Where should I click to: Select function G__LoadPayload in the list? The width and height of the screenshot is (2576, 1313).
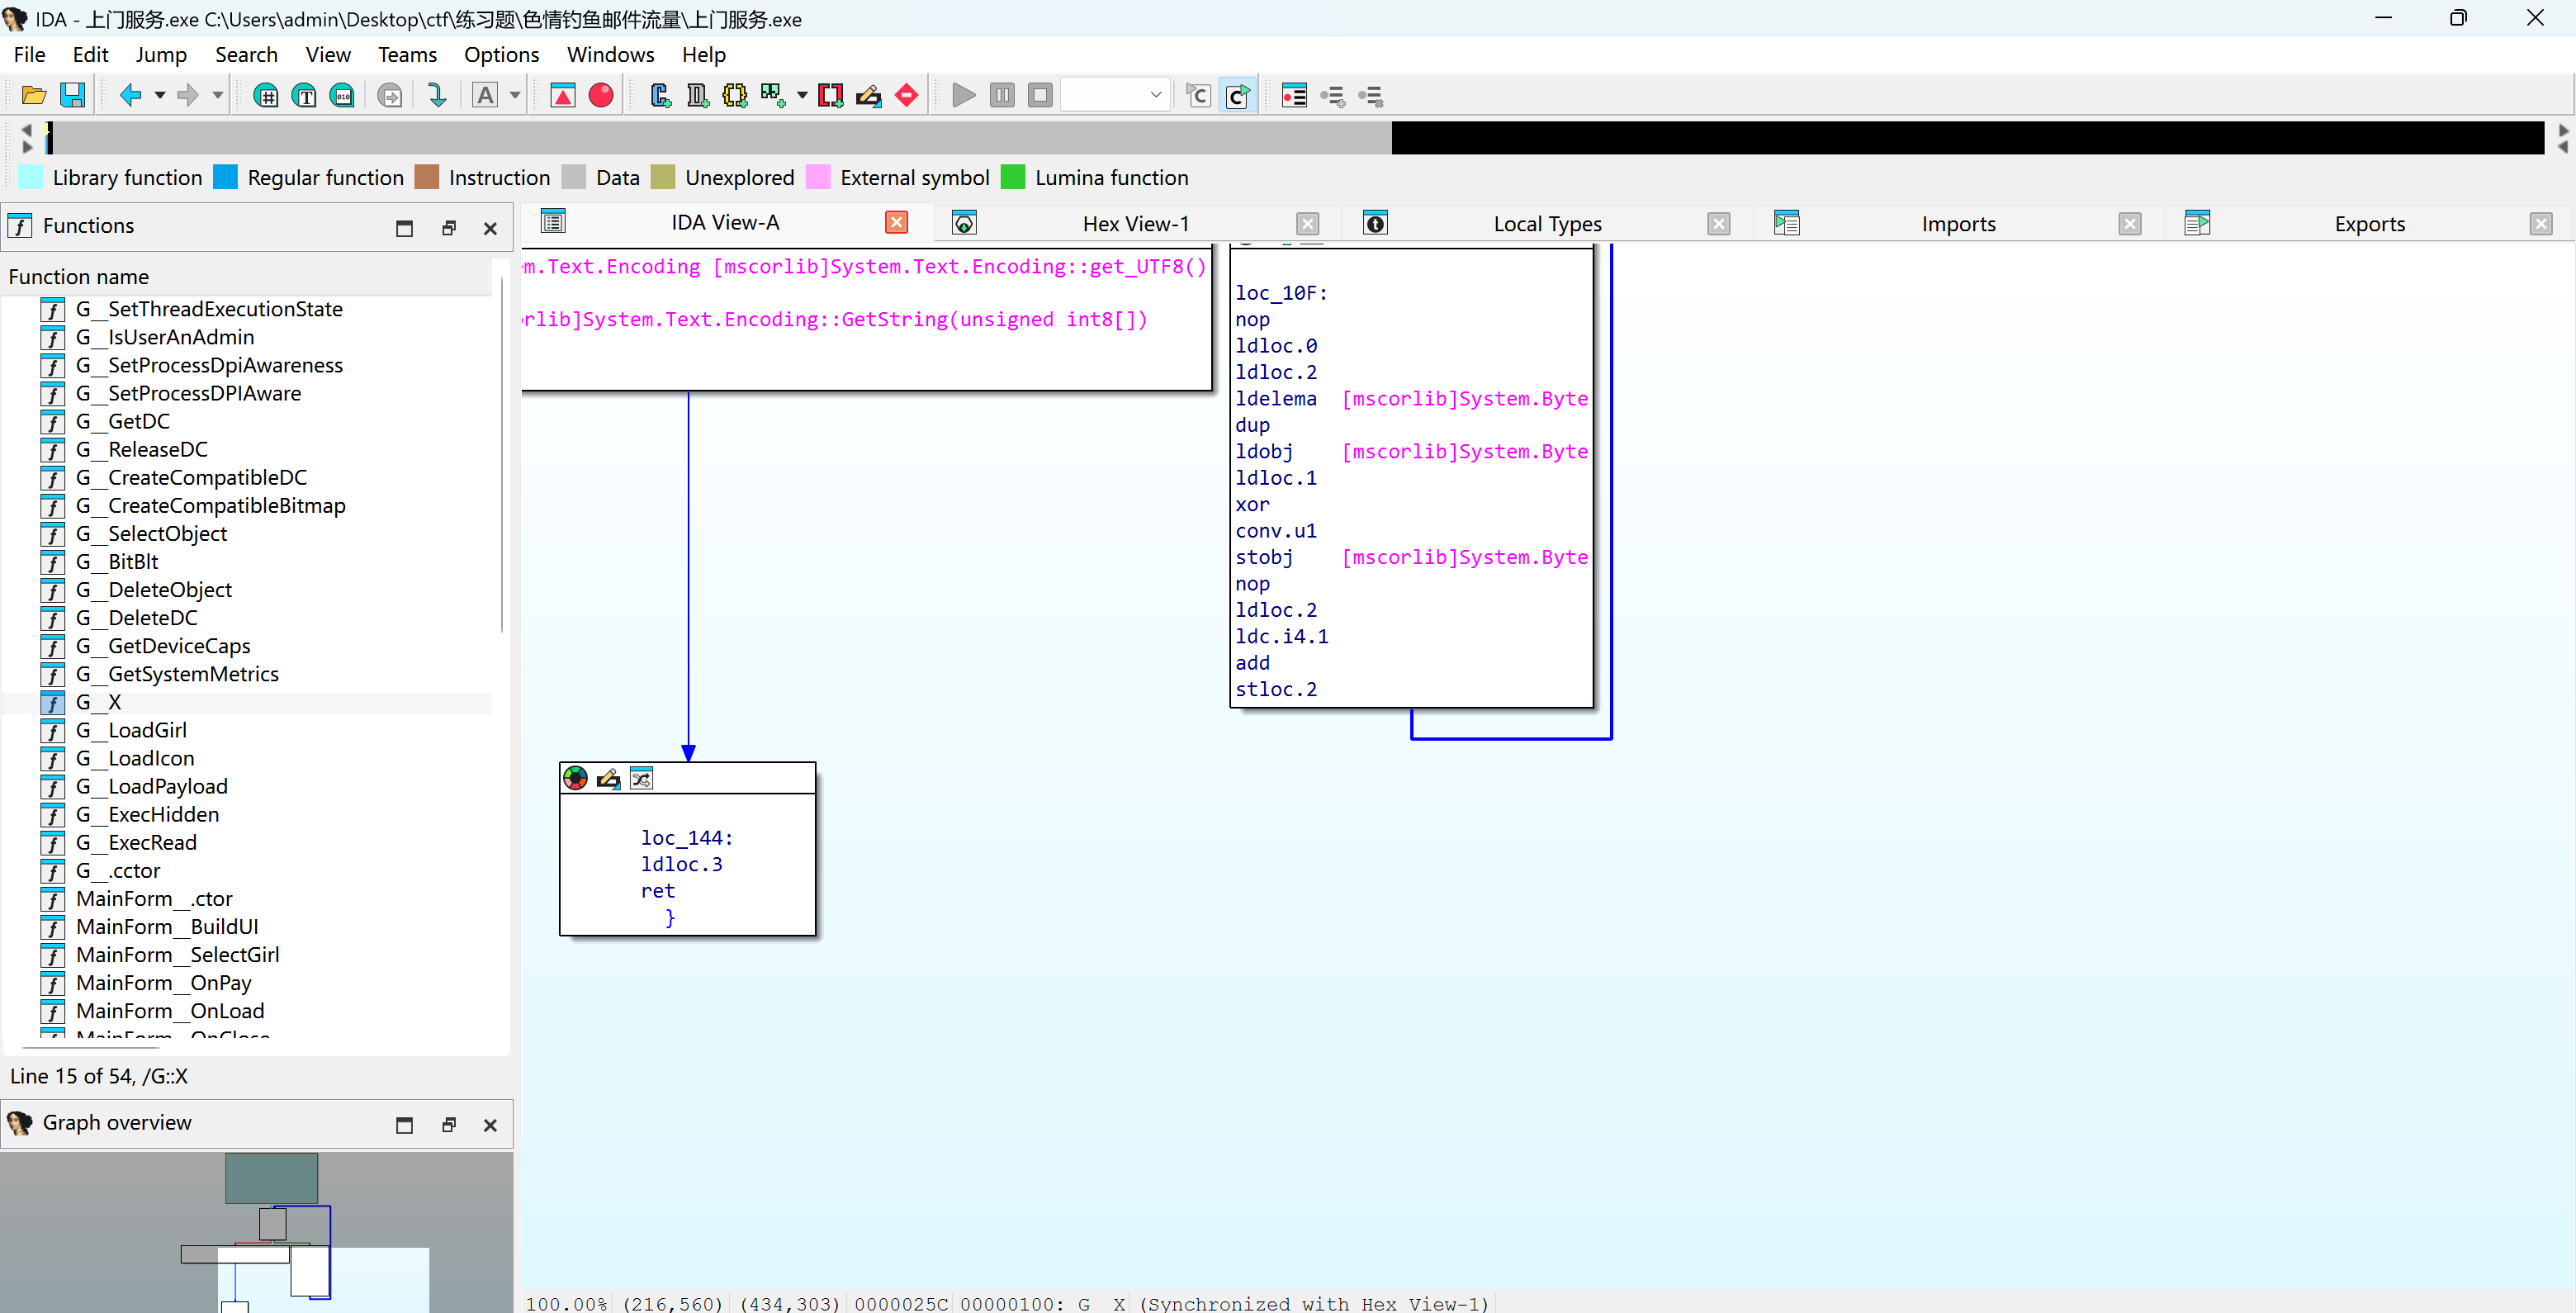coord(152,786)
